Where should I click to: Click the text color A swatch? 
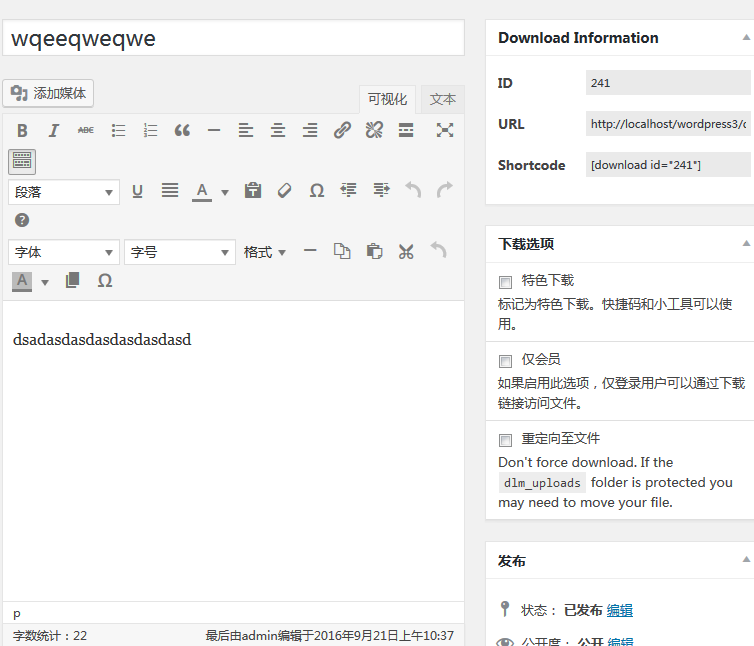point(202,191)
